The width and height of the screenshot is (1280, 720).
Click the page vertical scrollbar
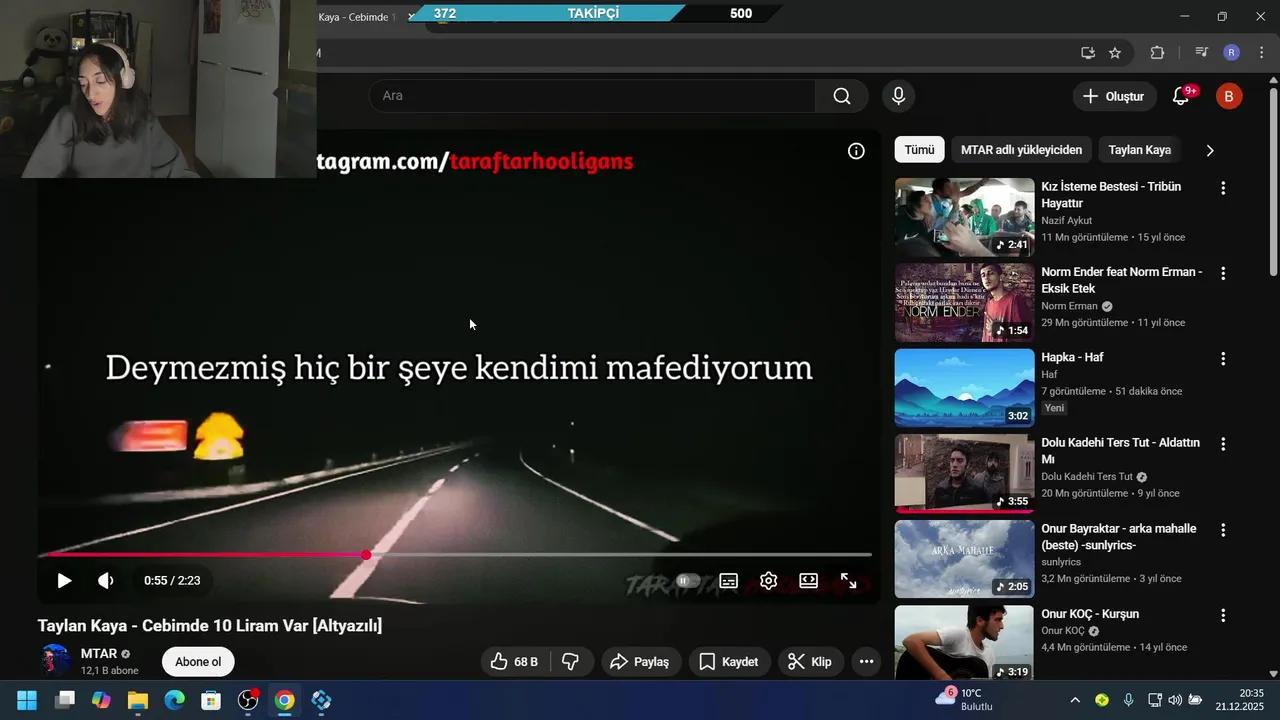tap(1273, 180)
